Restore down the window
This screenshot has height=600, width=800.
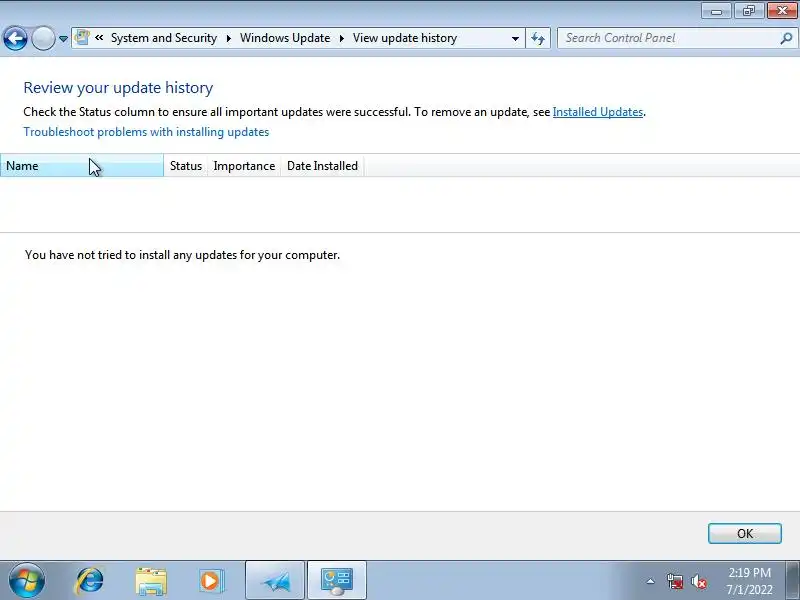tap(749, 11)
